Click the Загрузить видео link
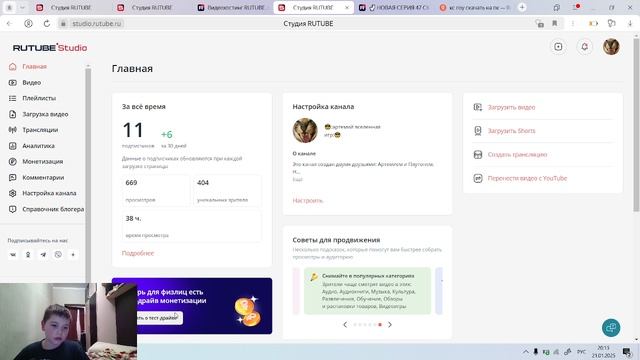Image resolution: width=640 pixels, height=360 pixels. pyautogui.click(x=511, y=107)
